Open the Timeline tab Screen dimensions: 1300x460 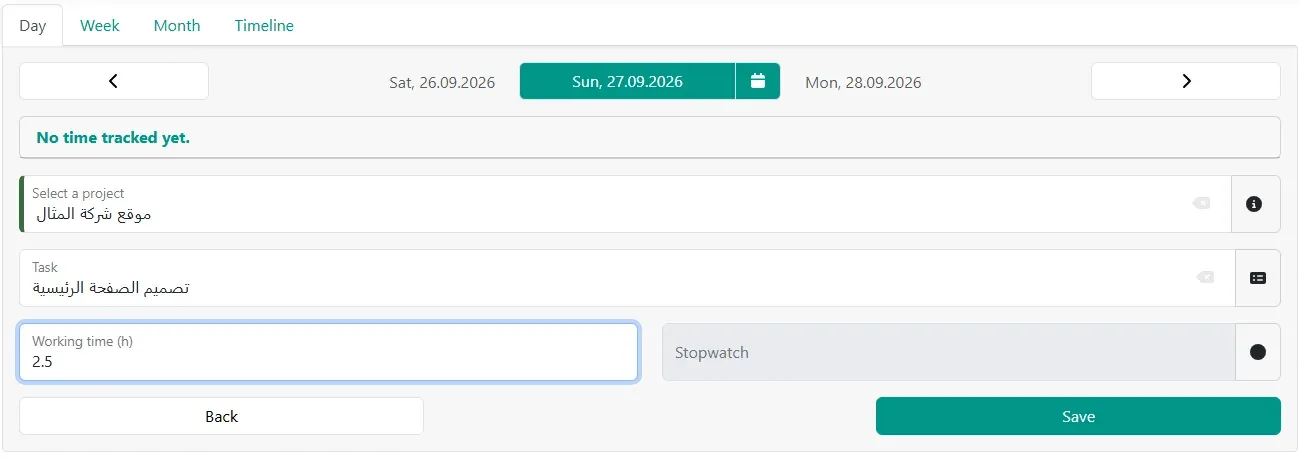264,26
